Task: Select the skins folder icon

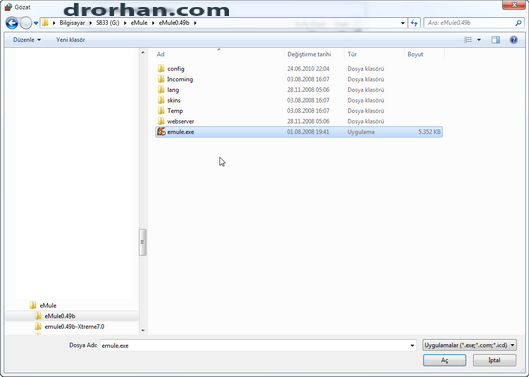Action: pyautogui.click(x=161, y=100)
